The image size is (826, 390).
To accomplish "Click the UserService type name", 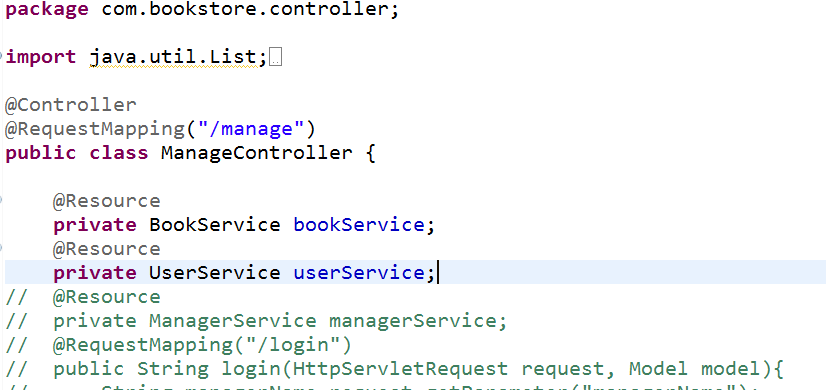I will coord(214,273).
